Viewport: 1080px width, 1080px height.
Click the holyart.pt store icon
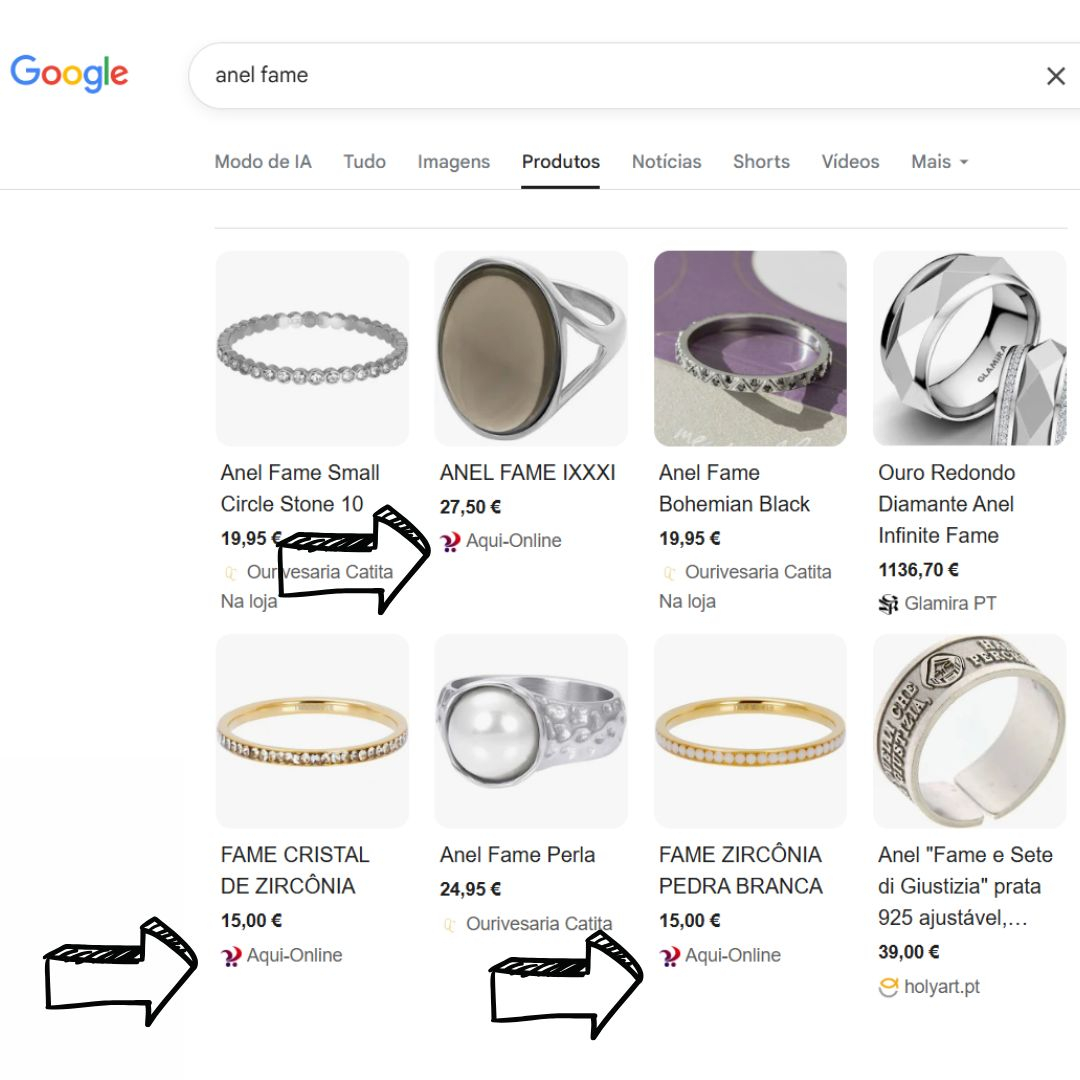pos(888,987)
